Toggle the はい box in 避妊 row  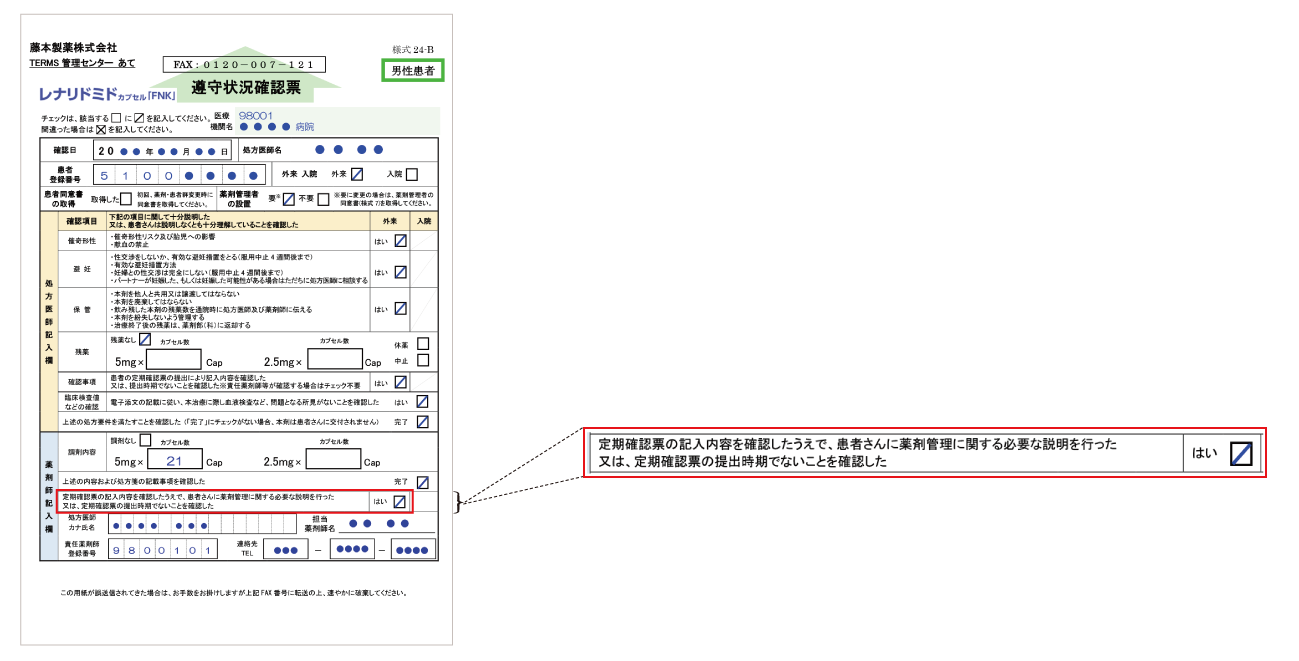[400, 271]
